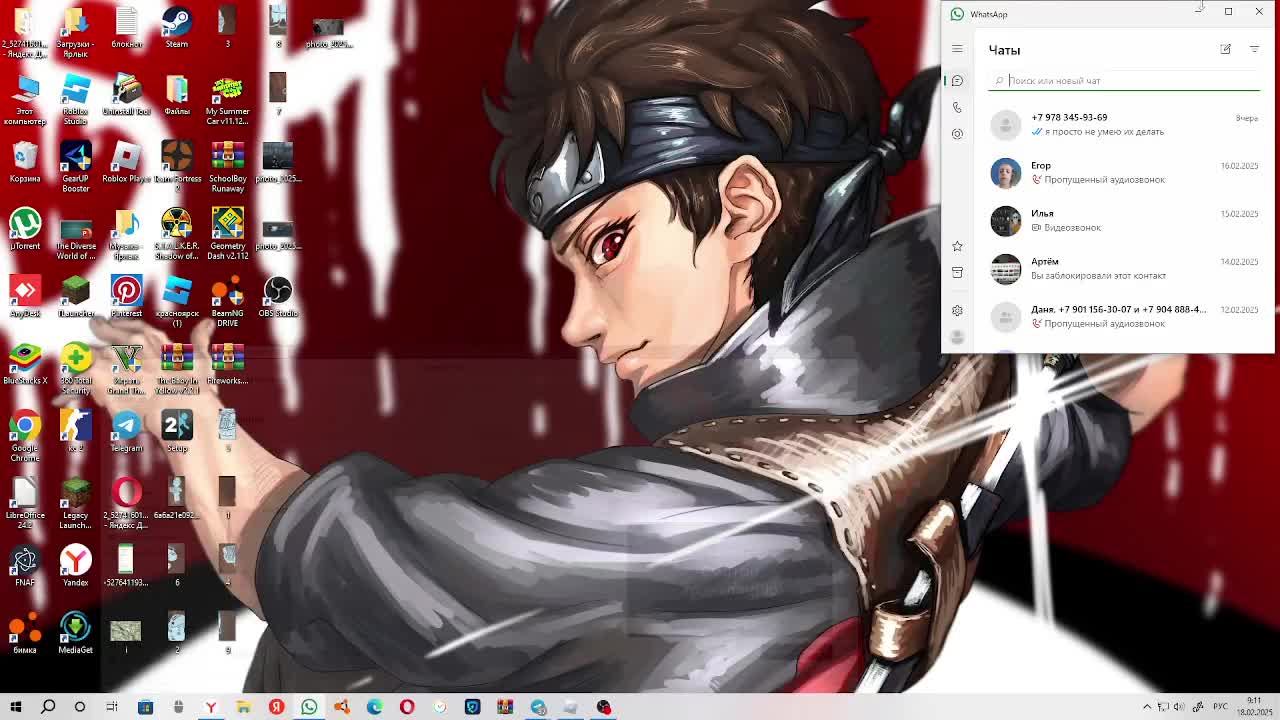Focus the WhatsApp chat search field
This screenshot has height=720, width=1280.
[1124, 81]
